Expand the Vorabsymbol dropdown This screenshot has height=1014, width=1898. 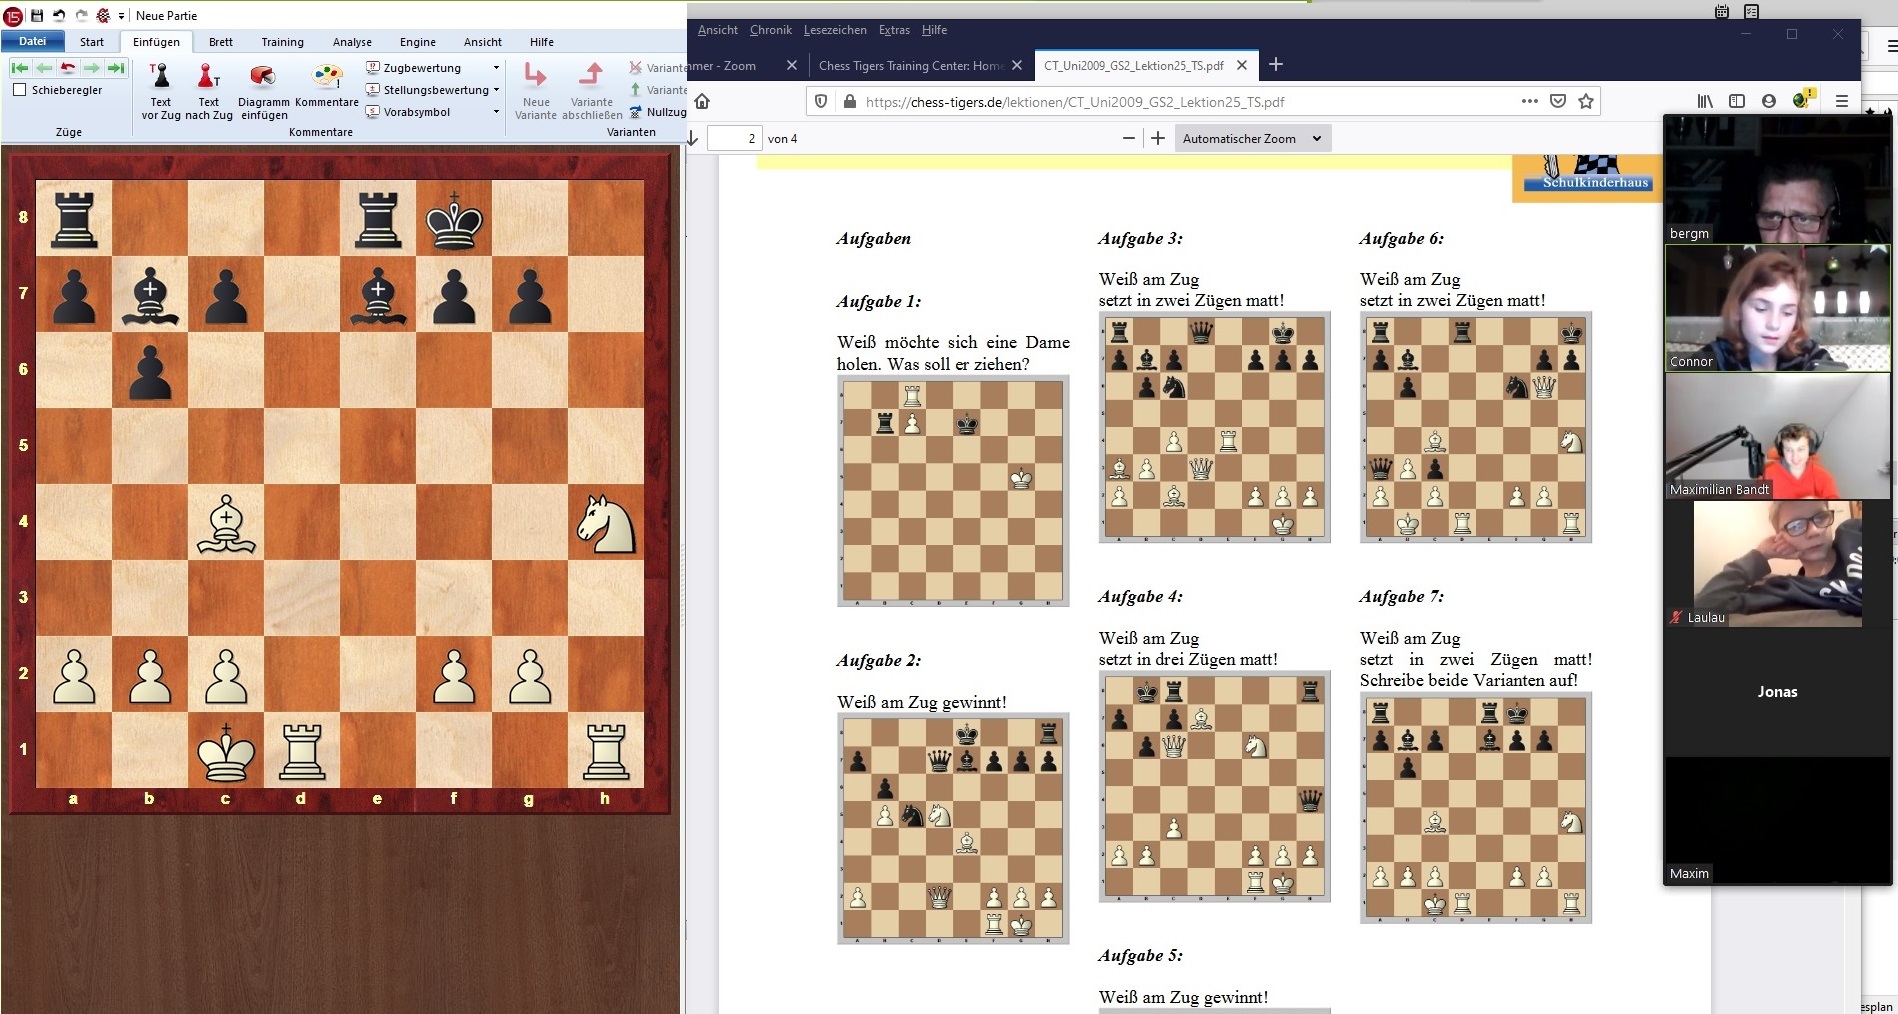(x=496, y=112)
